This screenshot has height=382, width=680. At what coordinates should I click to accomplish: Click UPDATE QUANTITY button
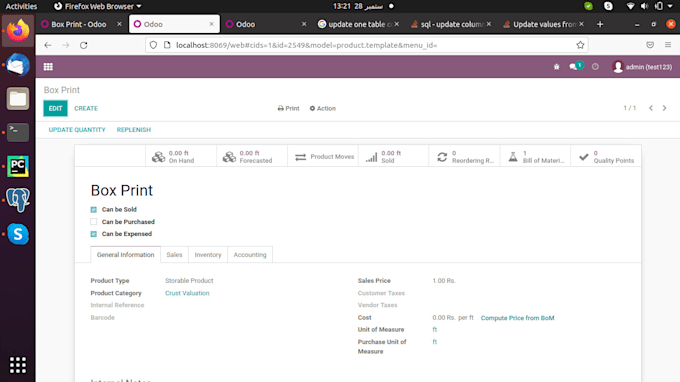tap(77, 130)
